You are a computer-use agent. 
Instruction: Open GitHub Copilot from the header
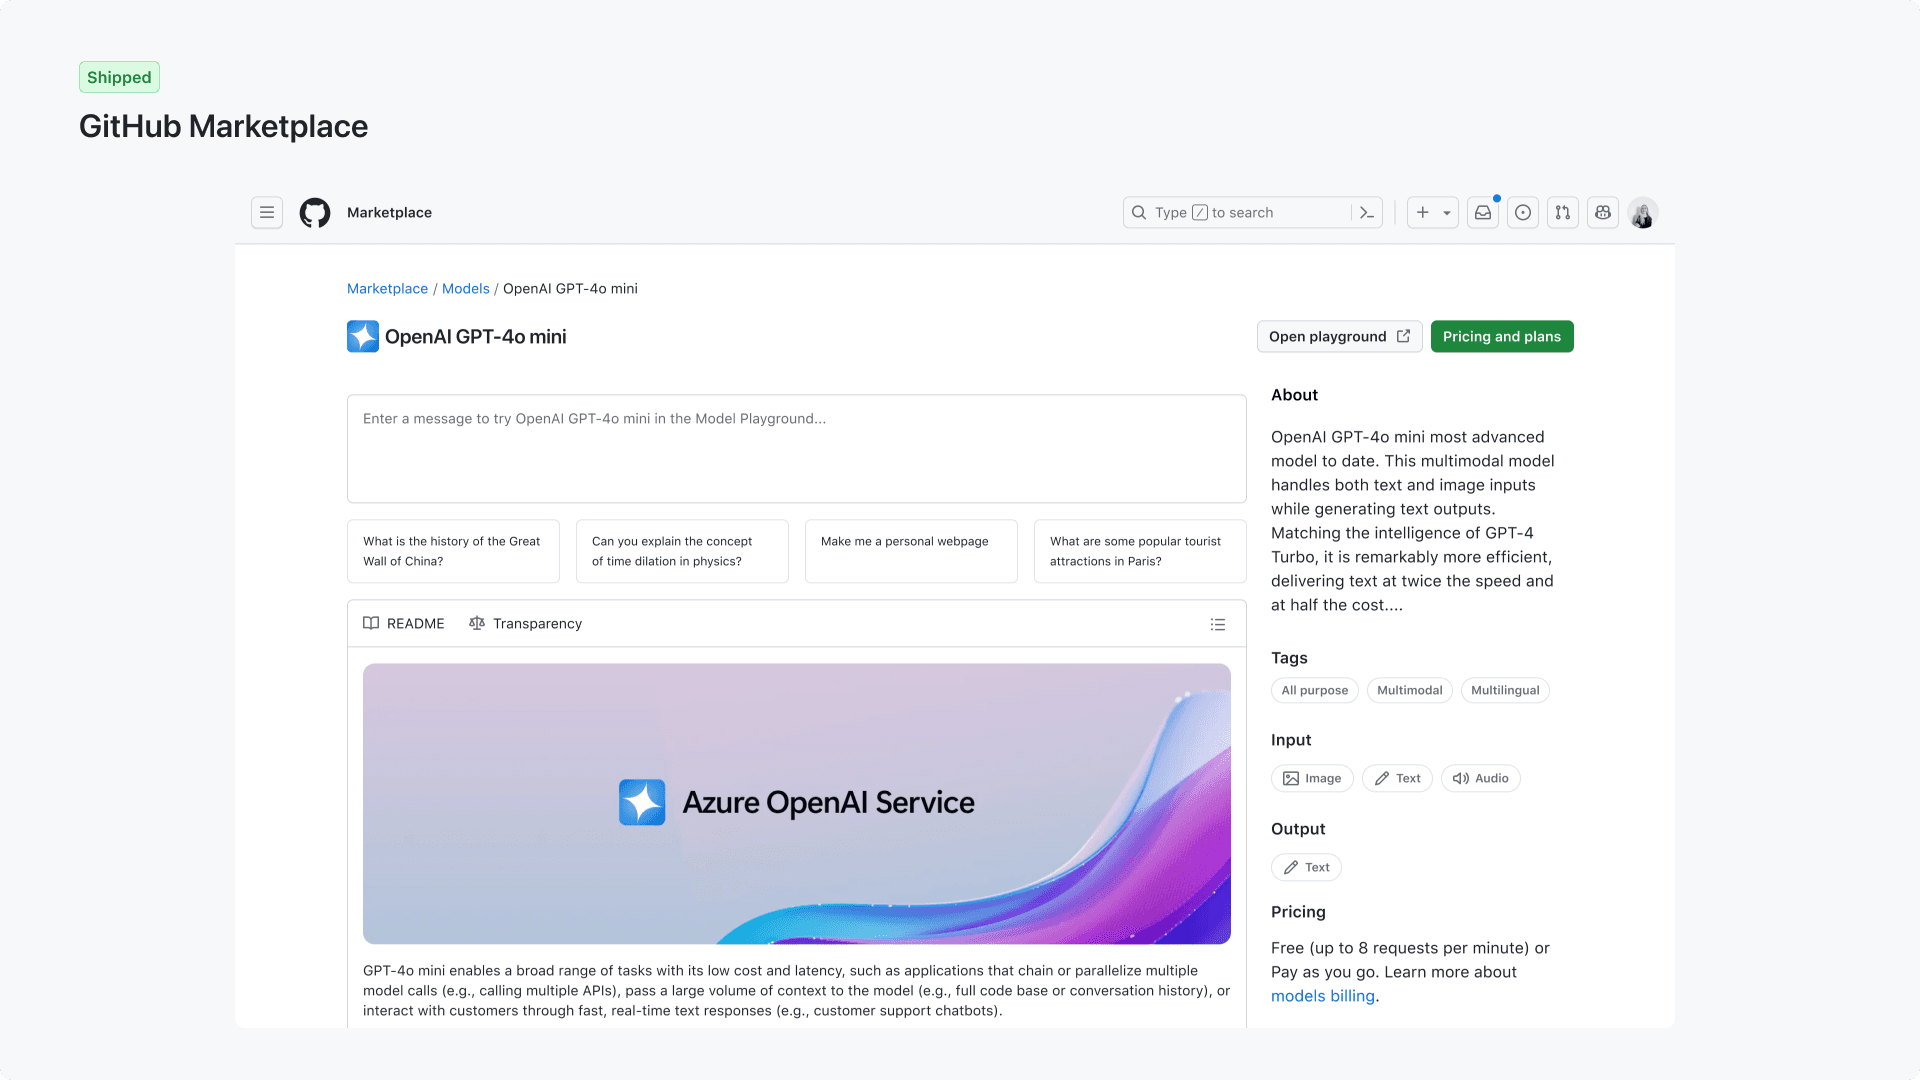coord(1602,212)
